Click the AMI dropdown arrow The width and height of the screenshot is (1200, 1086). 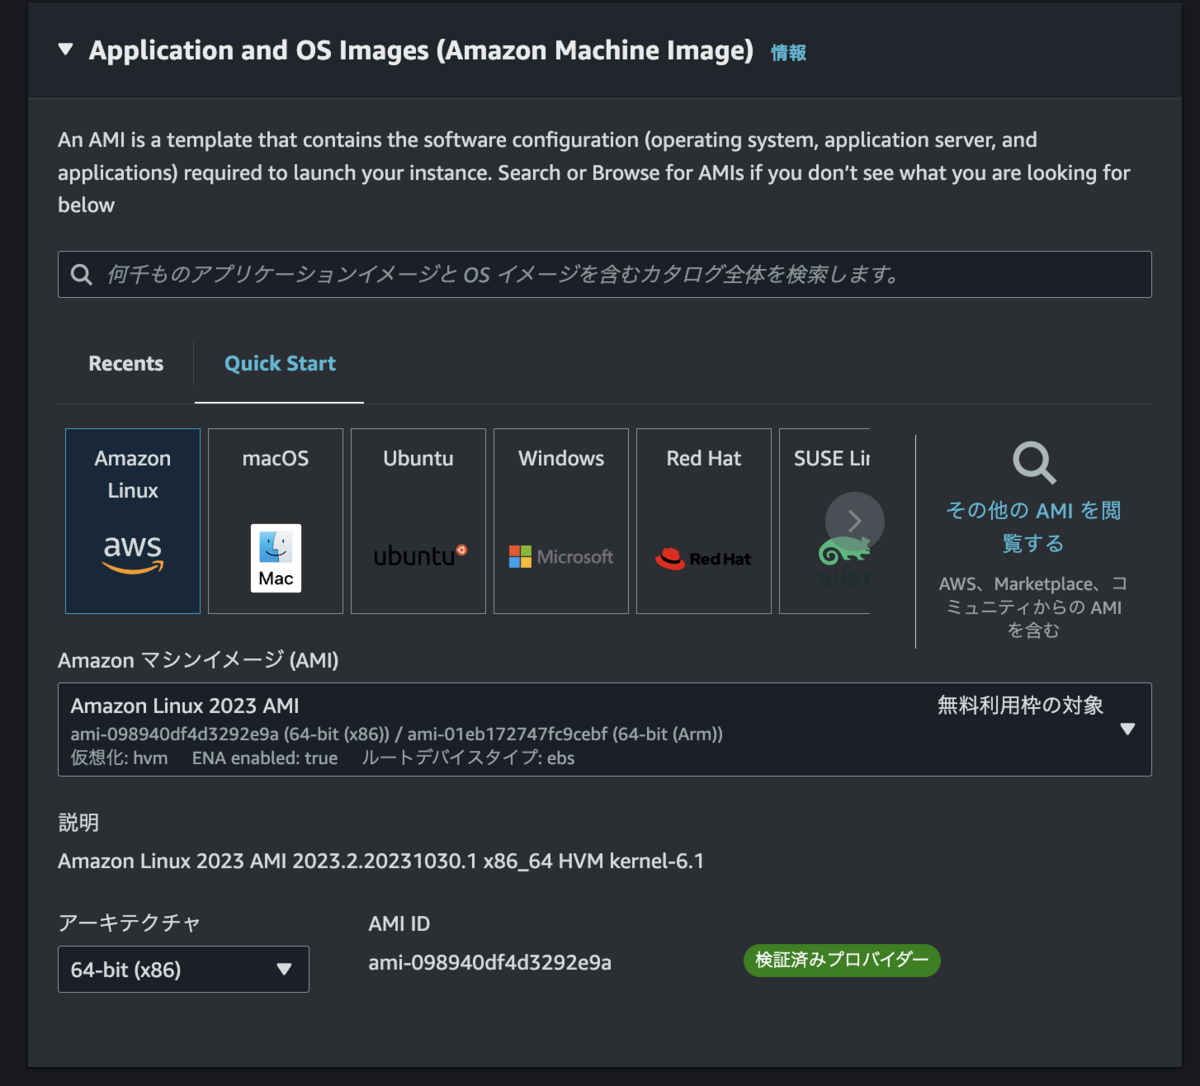tap(1128, 729)
